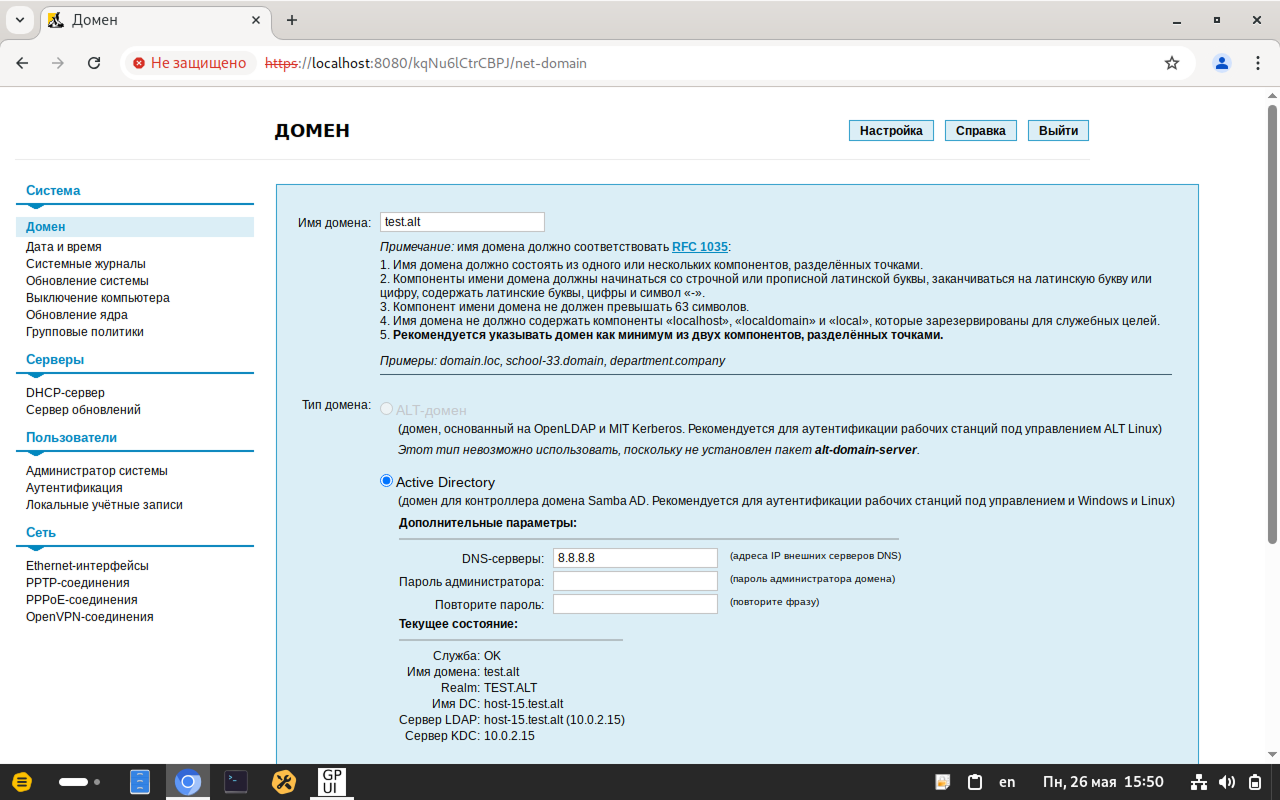Open the browser profile icon

click(x=1222, y=63)
